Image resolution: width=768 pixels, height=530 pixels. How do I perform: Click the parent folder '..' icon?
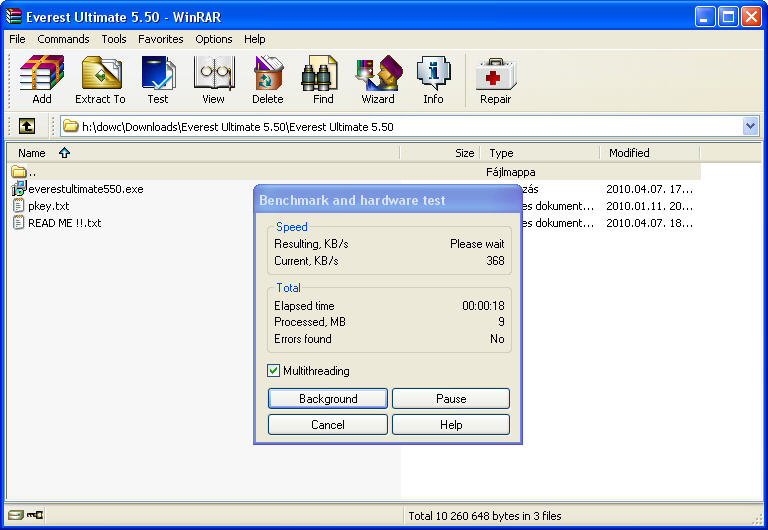click(19, 171)
